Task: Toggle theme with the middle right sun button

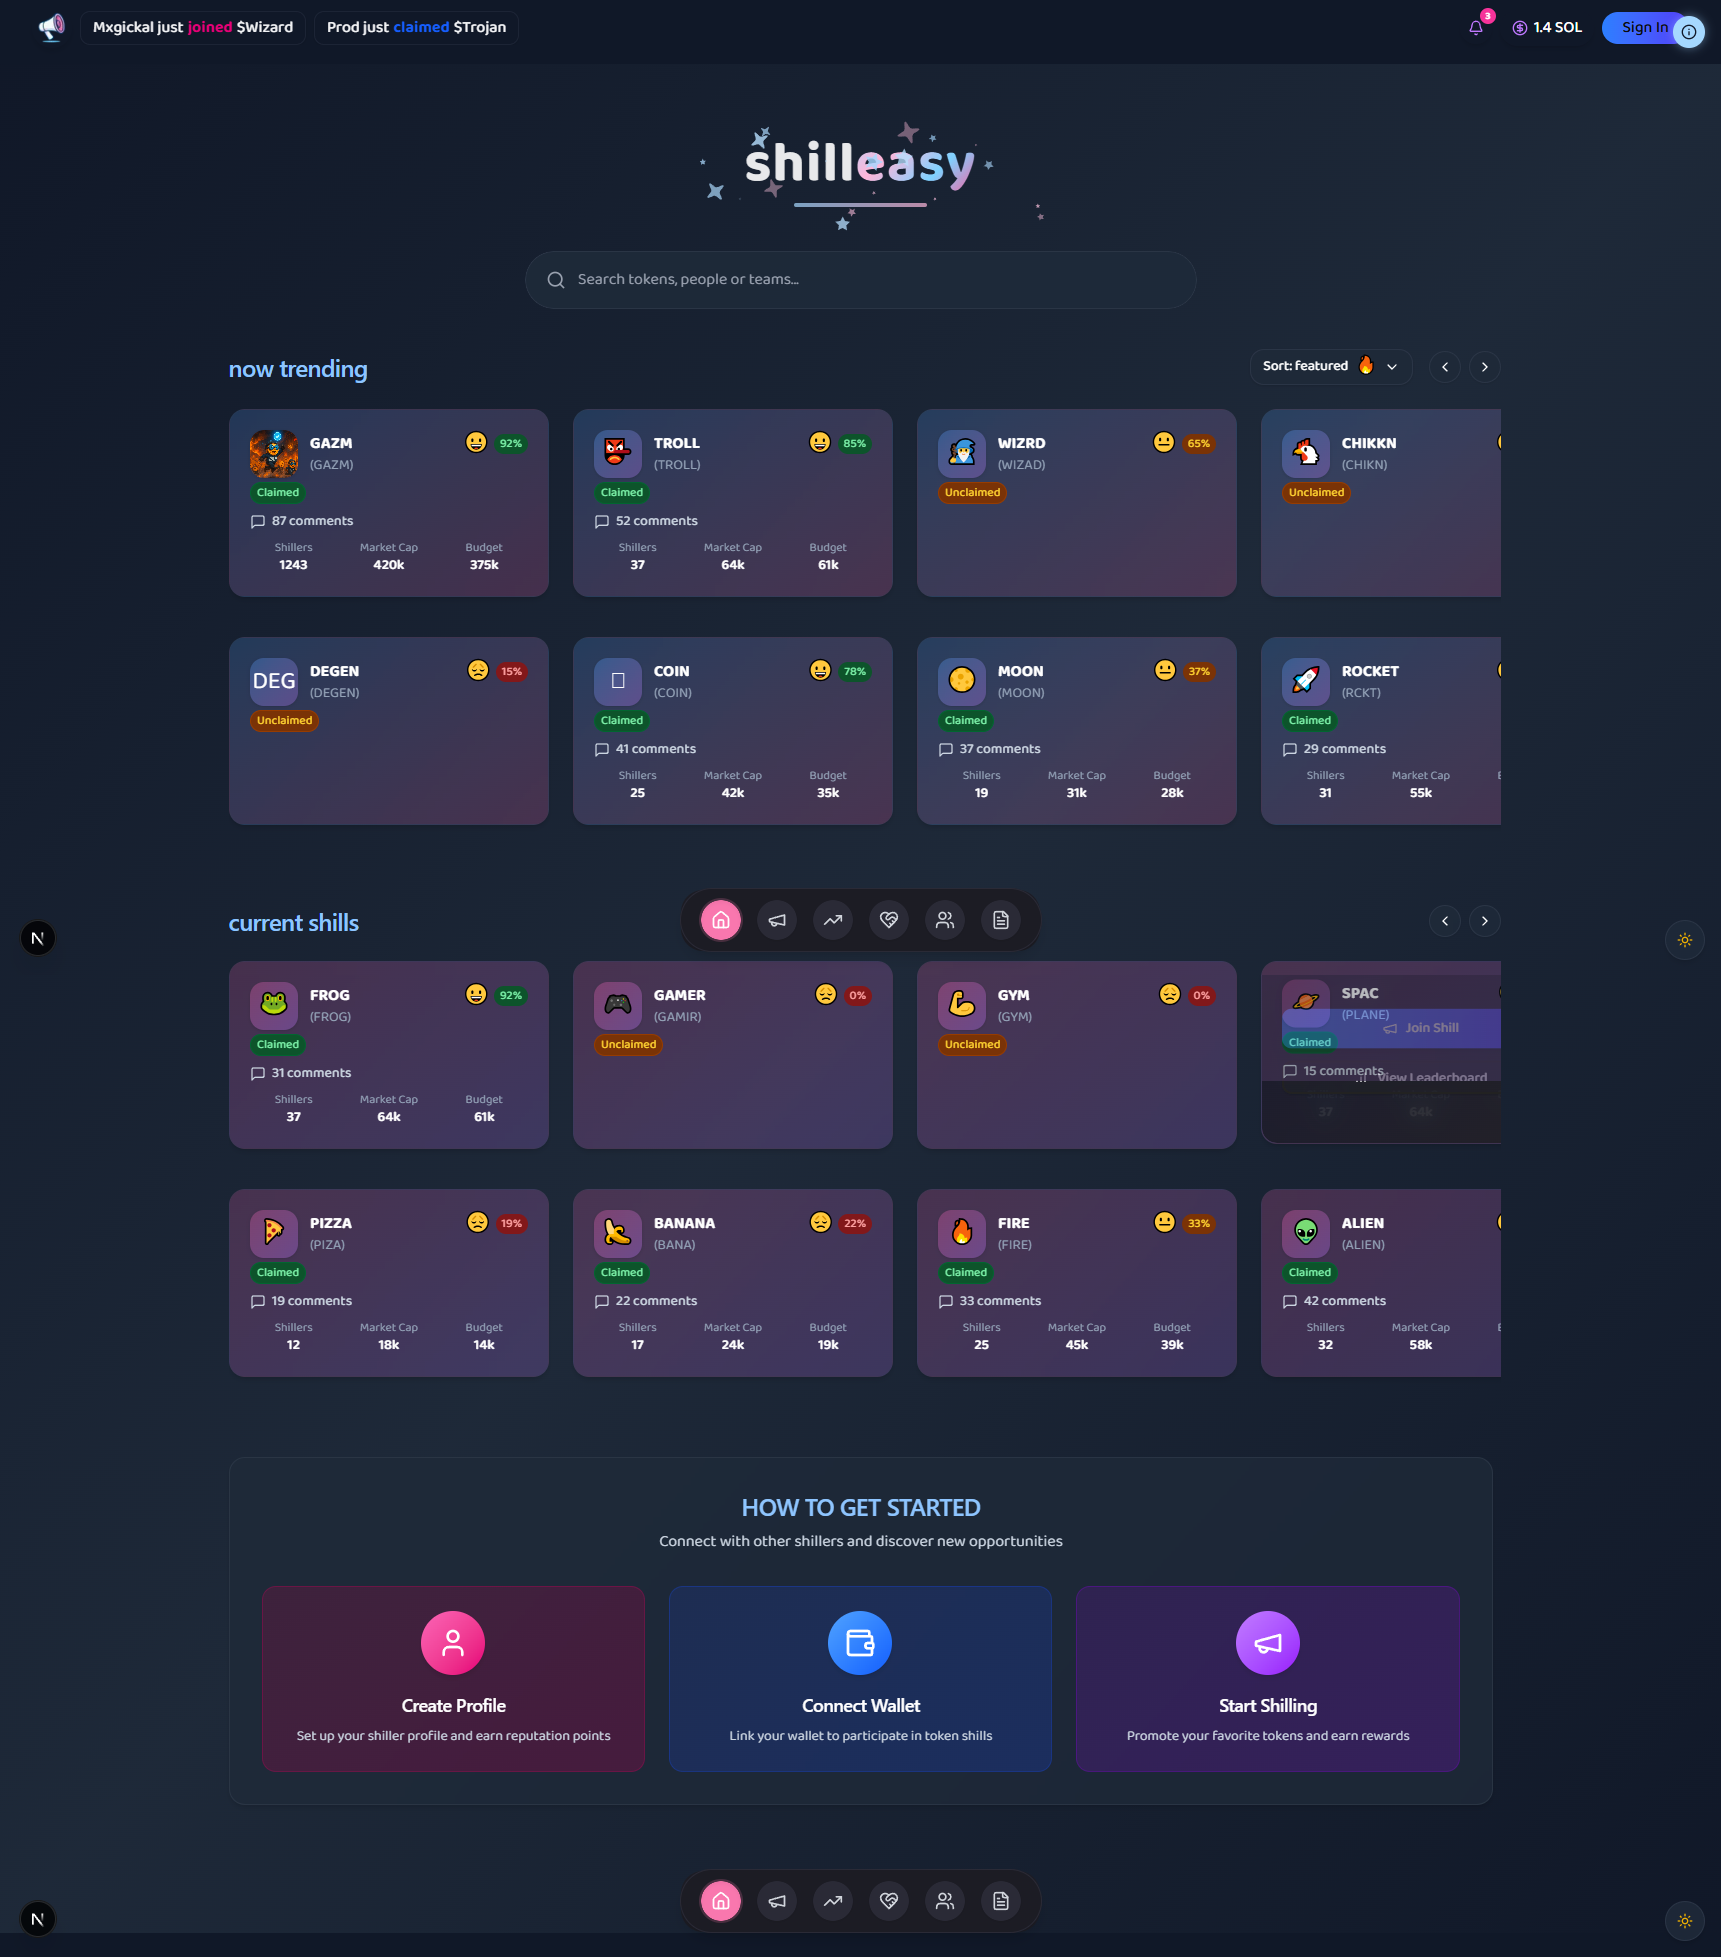Action: pyautogui.click(x=1685, y=940)
